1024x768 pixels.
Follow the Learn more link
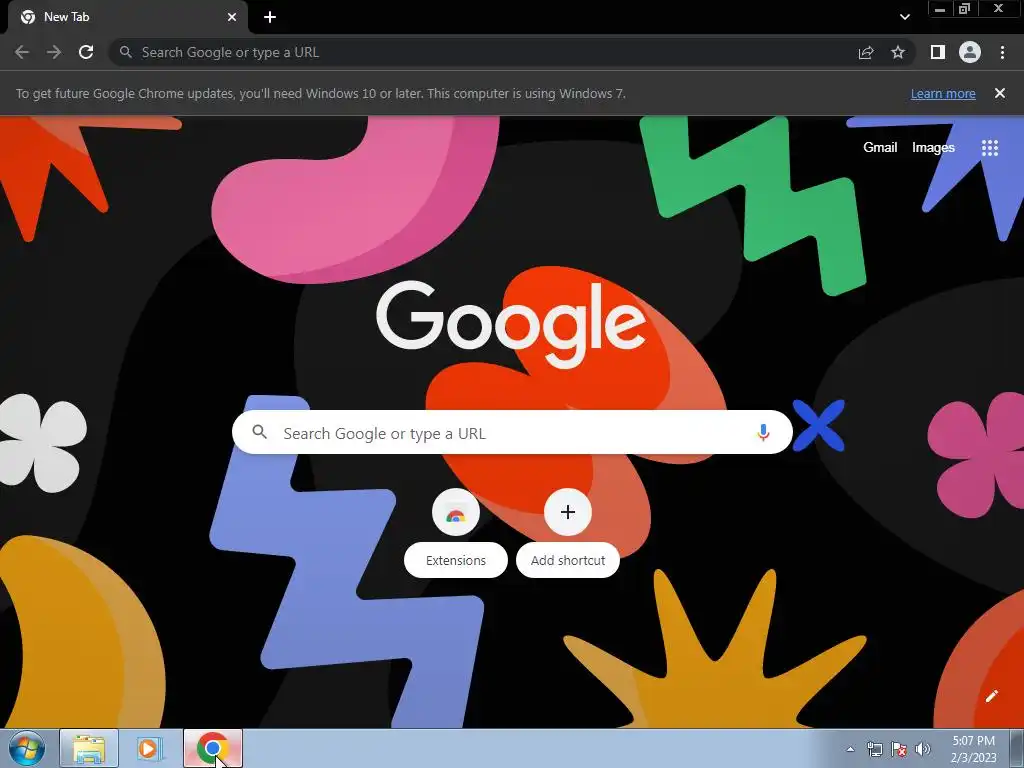943,93
